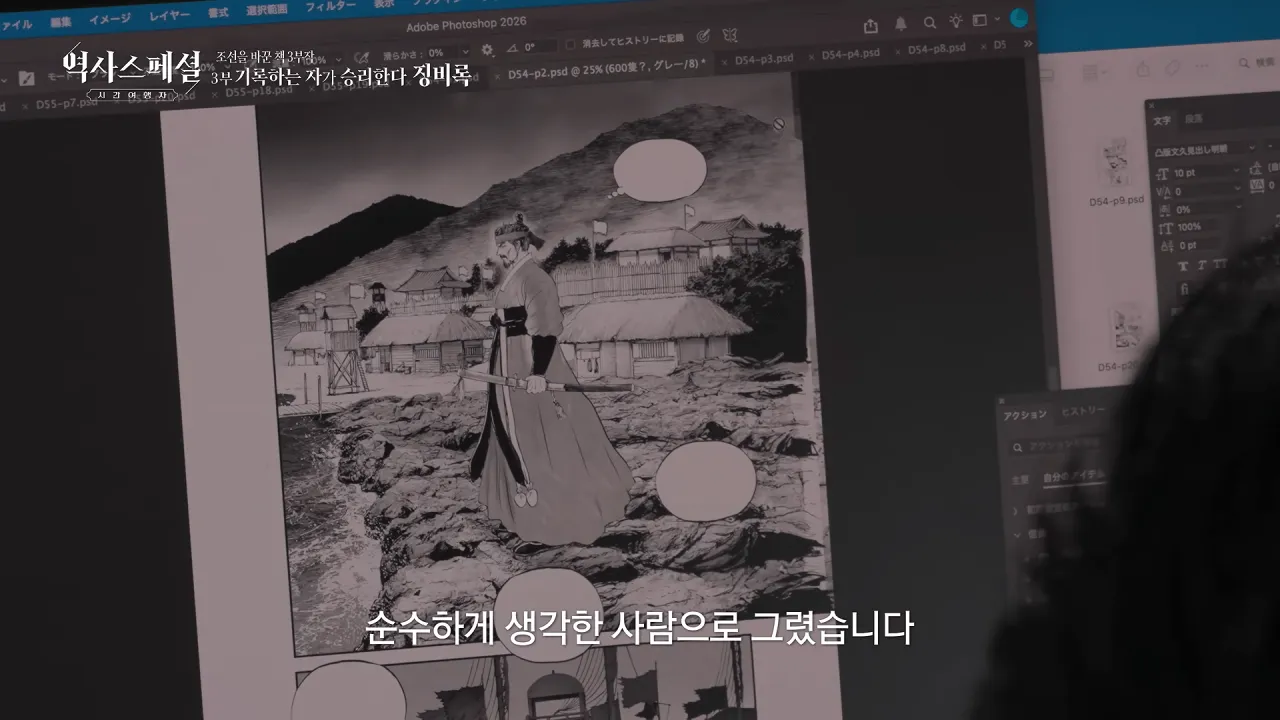
Task: Toggle faux bold in Character panel
Action: pyautogui.click(x=1183, y=265)
